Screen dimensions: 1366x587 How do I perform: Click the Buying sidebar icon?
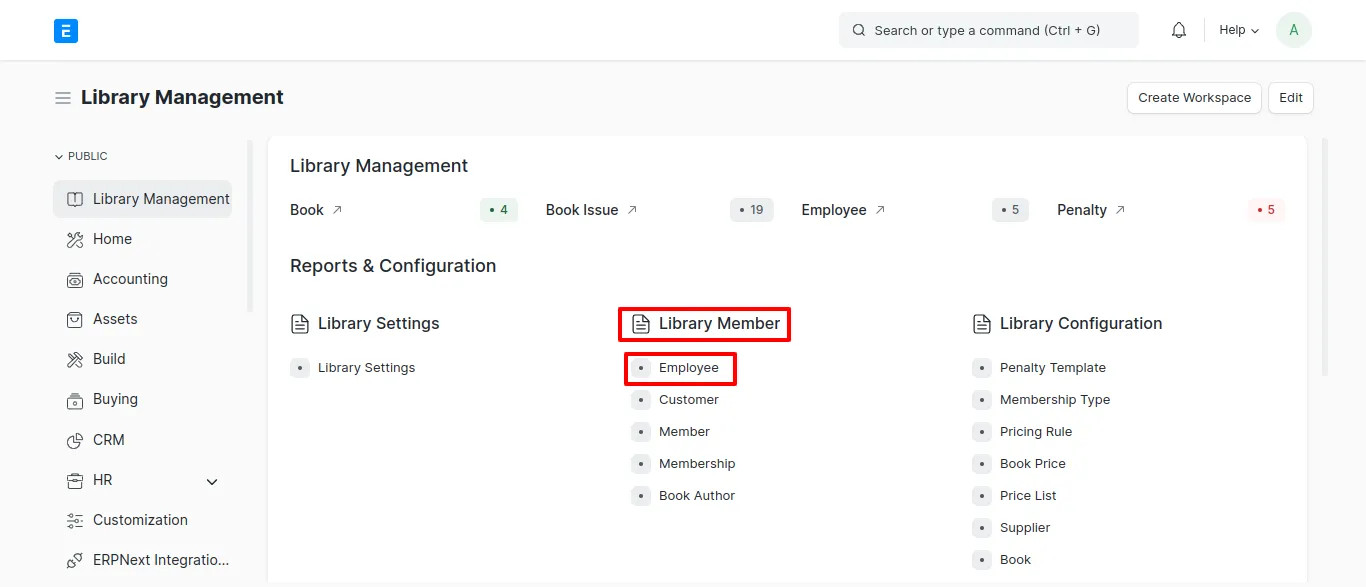75,400
